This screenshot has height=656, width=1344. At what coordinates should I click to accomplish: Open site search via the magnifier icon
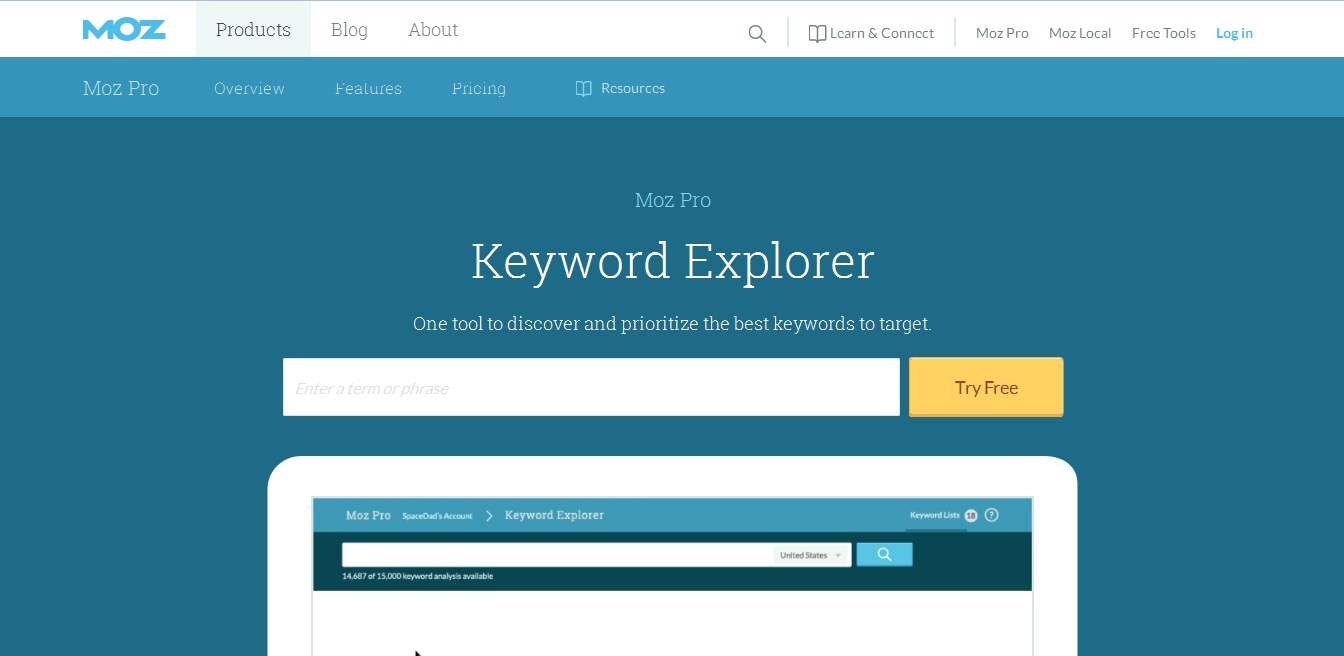click(x=757, y=34)
